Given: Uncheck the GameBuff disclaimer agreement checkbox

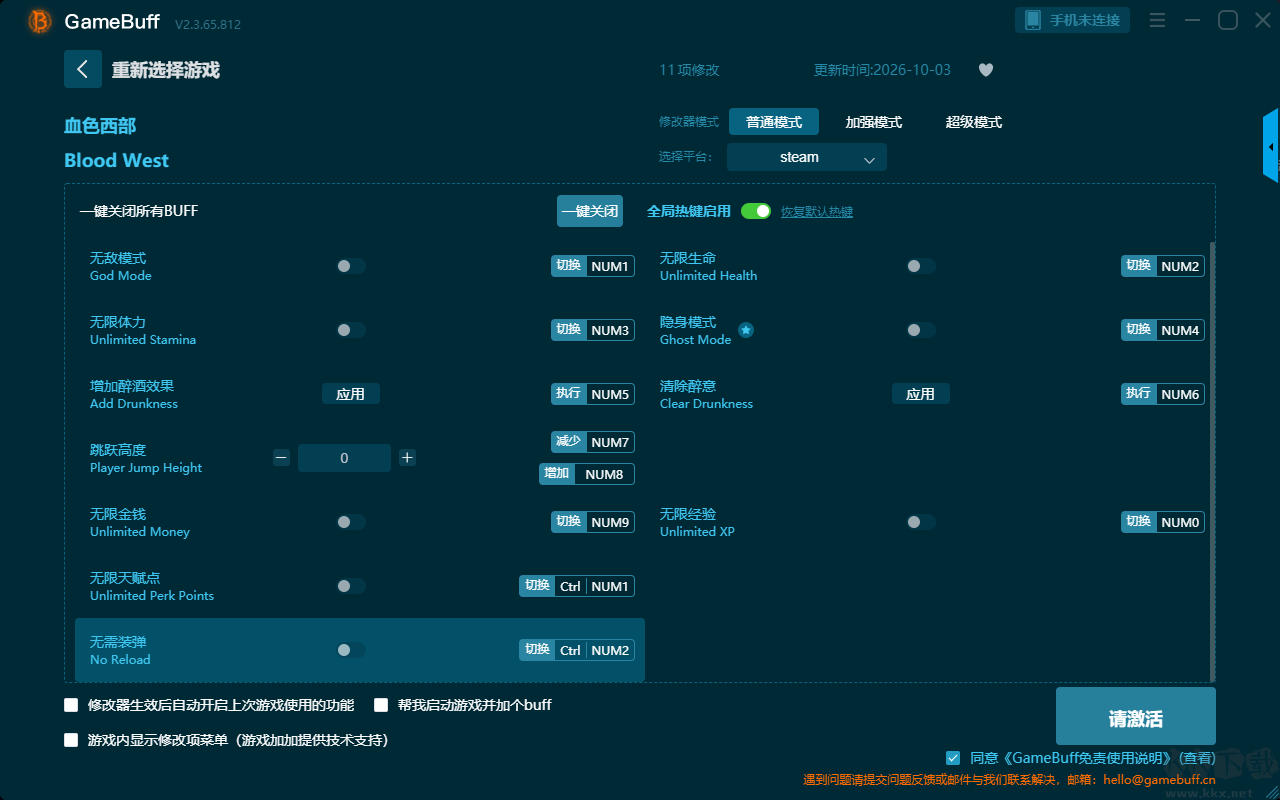Looking at the screenshot, I should [x=953, y=758].
